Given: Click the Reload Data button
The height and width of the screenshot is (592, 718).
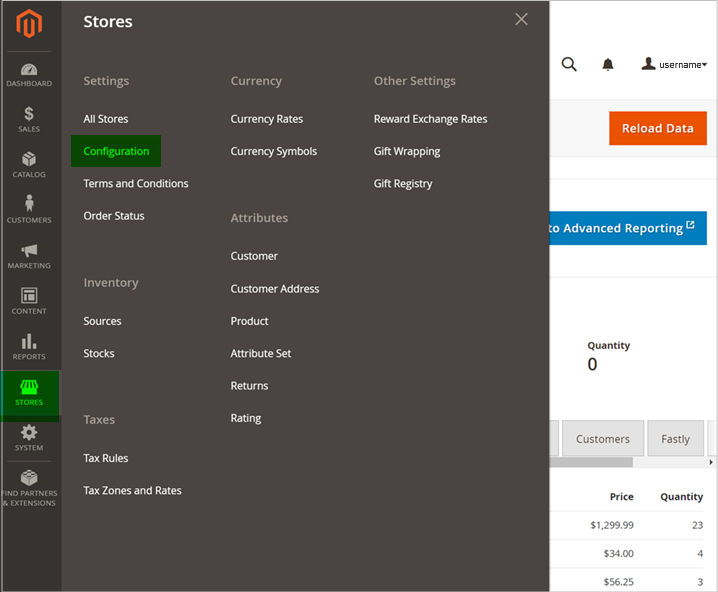Looking at the screenshot, I should tap(657, 128).
